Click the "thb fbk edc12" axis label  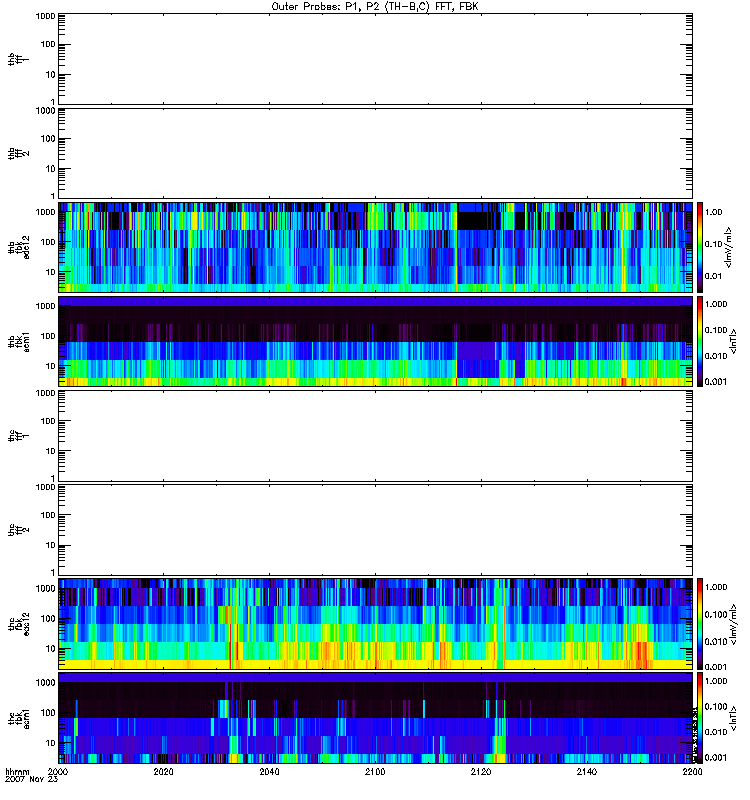18,247
